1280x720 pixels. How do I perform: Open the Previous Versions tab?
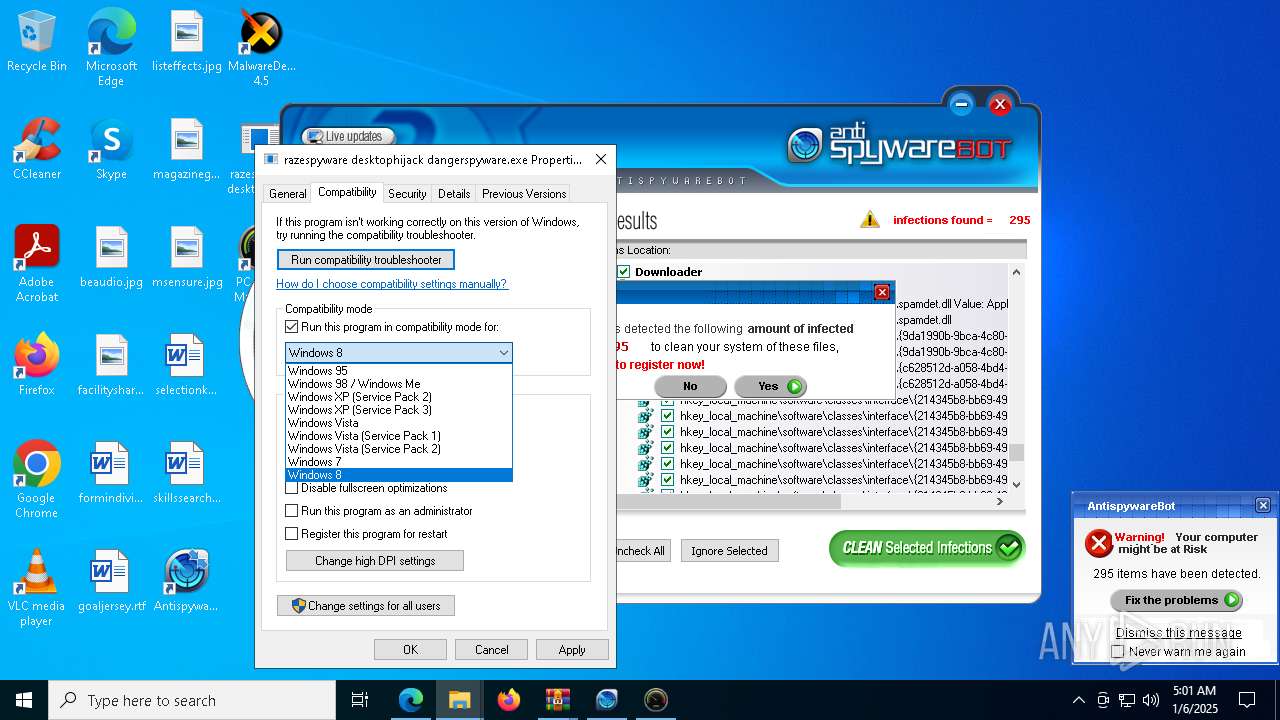point(524,194)
